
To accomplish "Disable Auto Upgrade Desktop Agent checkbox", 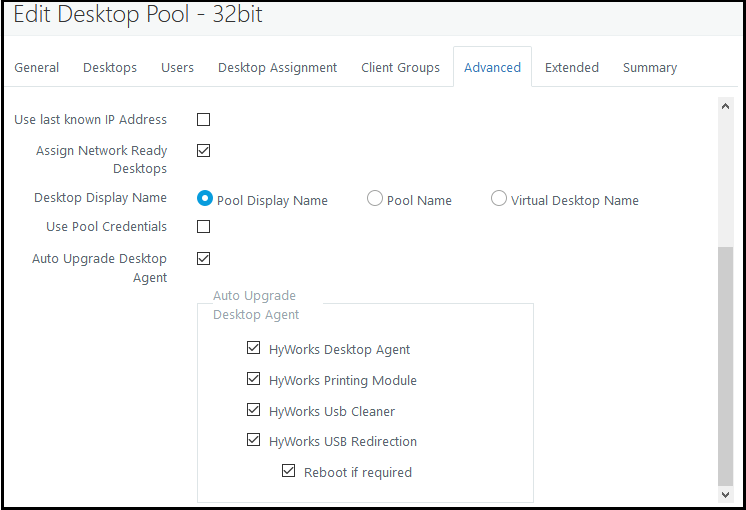I will click(204, 259).
